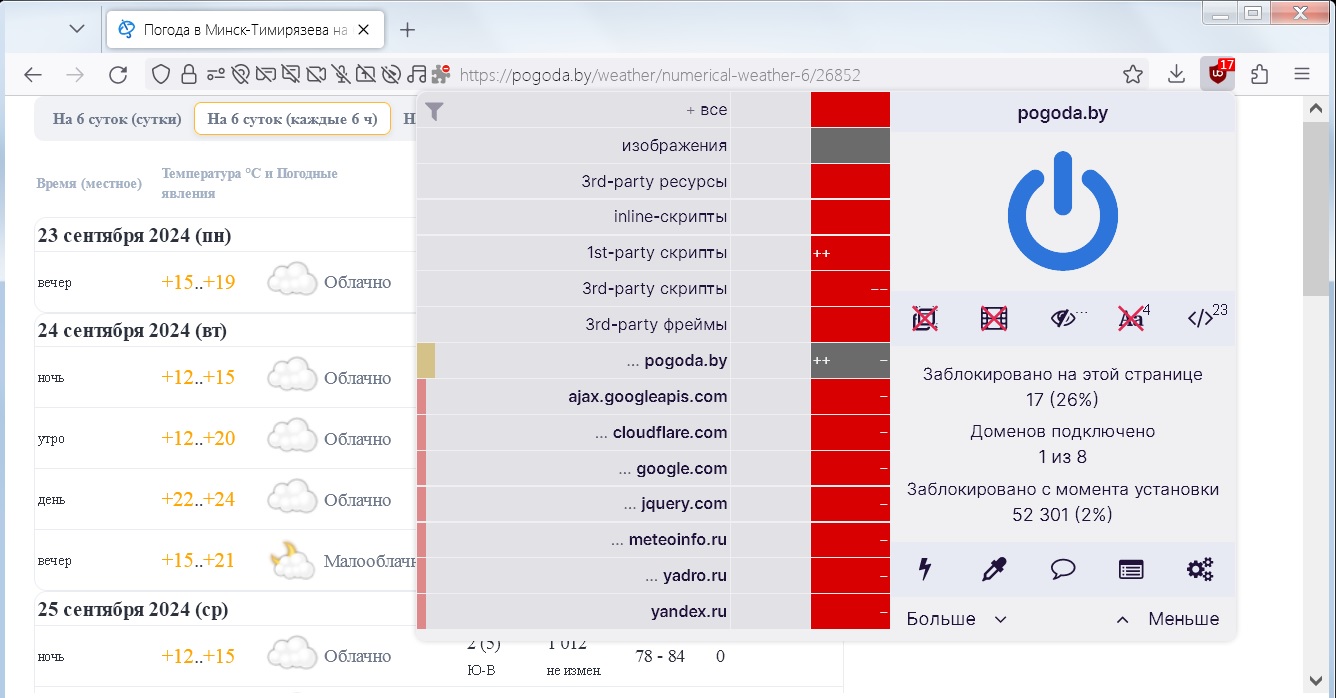Click the gray local cell of изображения row
1336x698 pixels.
[850, 146]
